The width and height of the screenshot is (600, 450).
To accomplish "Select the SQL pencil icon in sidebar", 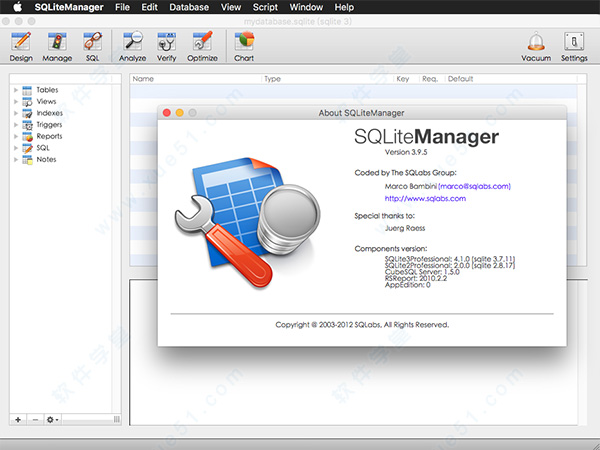I will coord(27,148).
